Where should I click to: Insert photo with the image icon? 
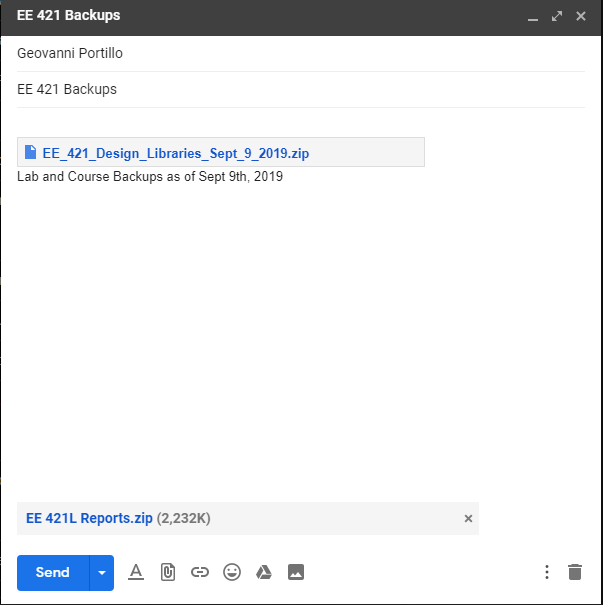click(296, 572)
